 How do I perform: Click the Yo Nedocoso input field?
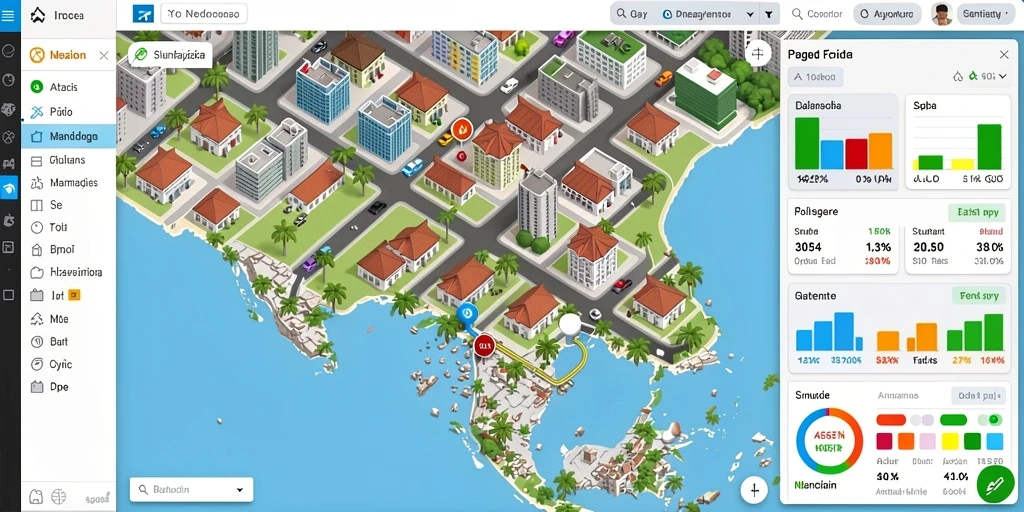point(204,14)
